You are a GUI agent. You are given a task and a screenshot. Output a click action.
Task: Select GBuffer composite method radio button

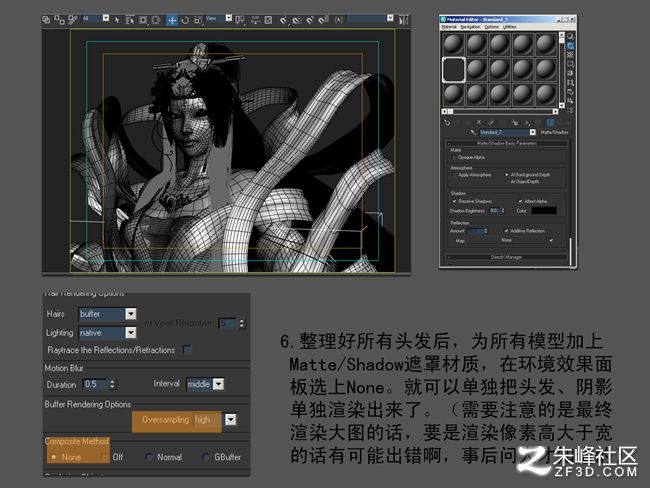pos(205,457)
